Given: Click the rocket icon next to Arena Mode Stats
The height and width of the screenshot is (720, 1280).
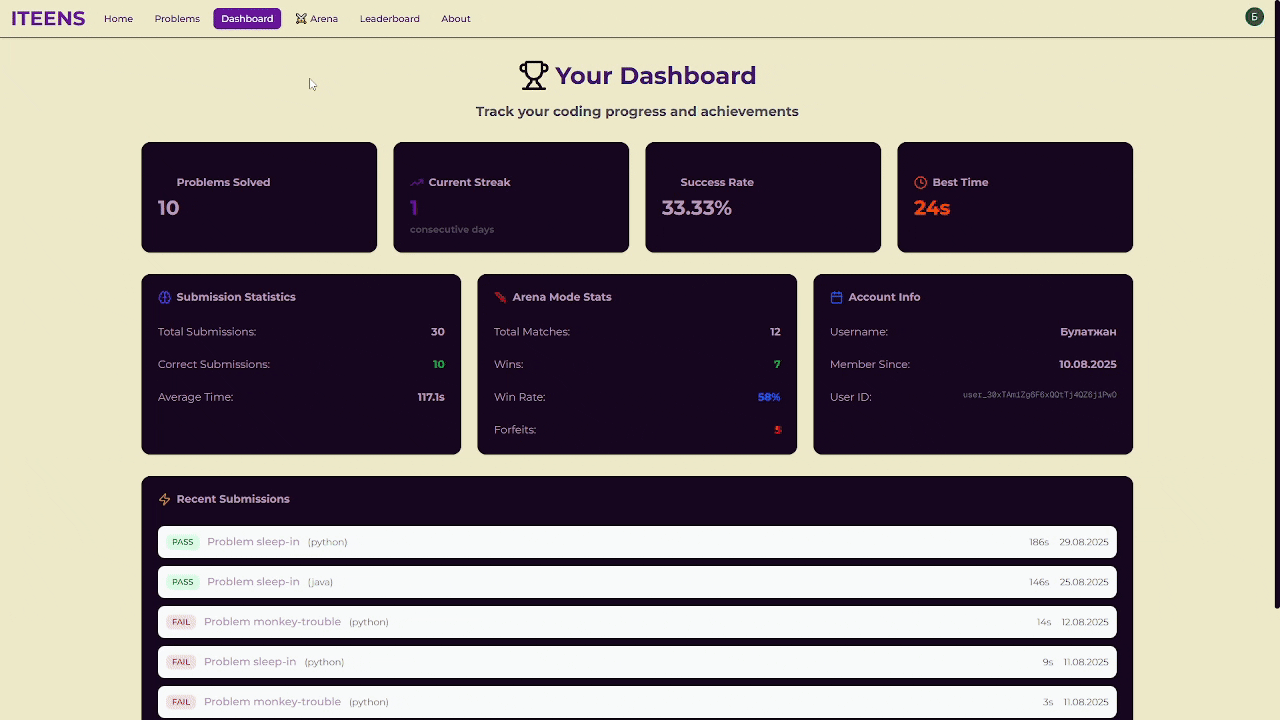Looking at the screenshot, I should click(x=499, y=296).
